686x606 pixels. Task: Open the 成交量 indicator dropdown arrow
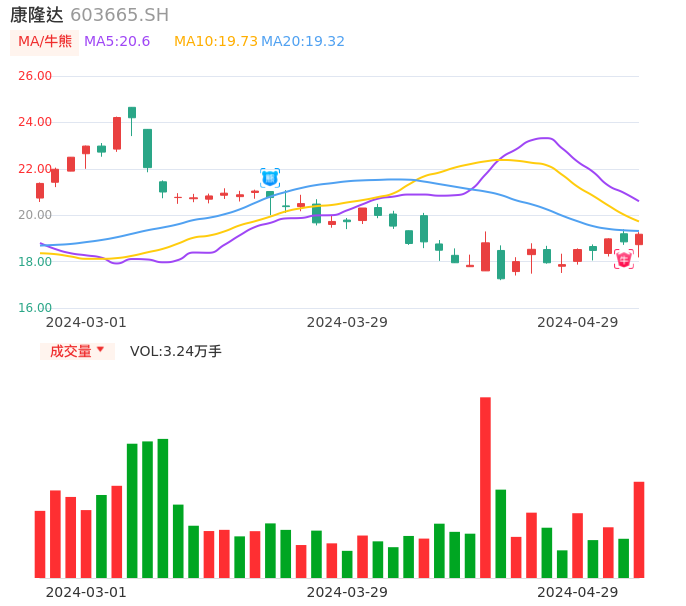pyautogui.click(x=100, y=350)
